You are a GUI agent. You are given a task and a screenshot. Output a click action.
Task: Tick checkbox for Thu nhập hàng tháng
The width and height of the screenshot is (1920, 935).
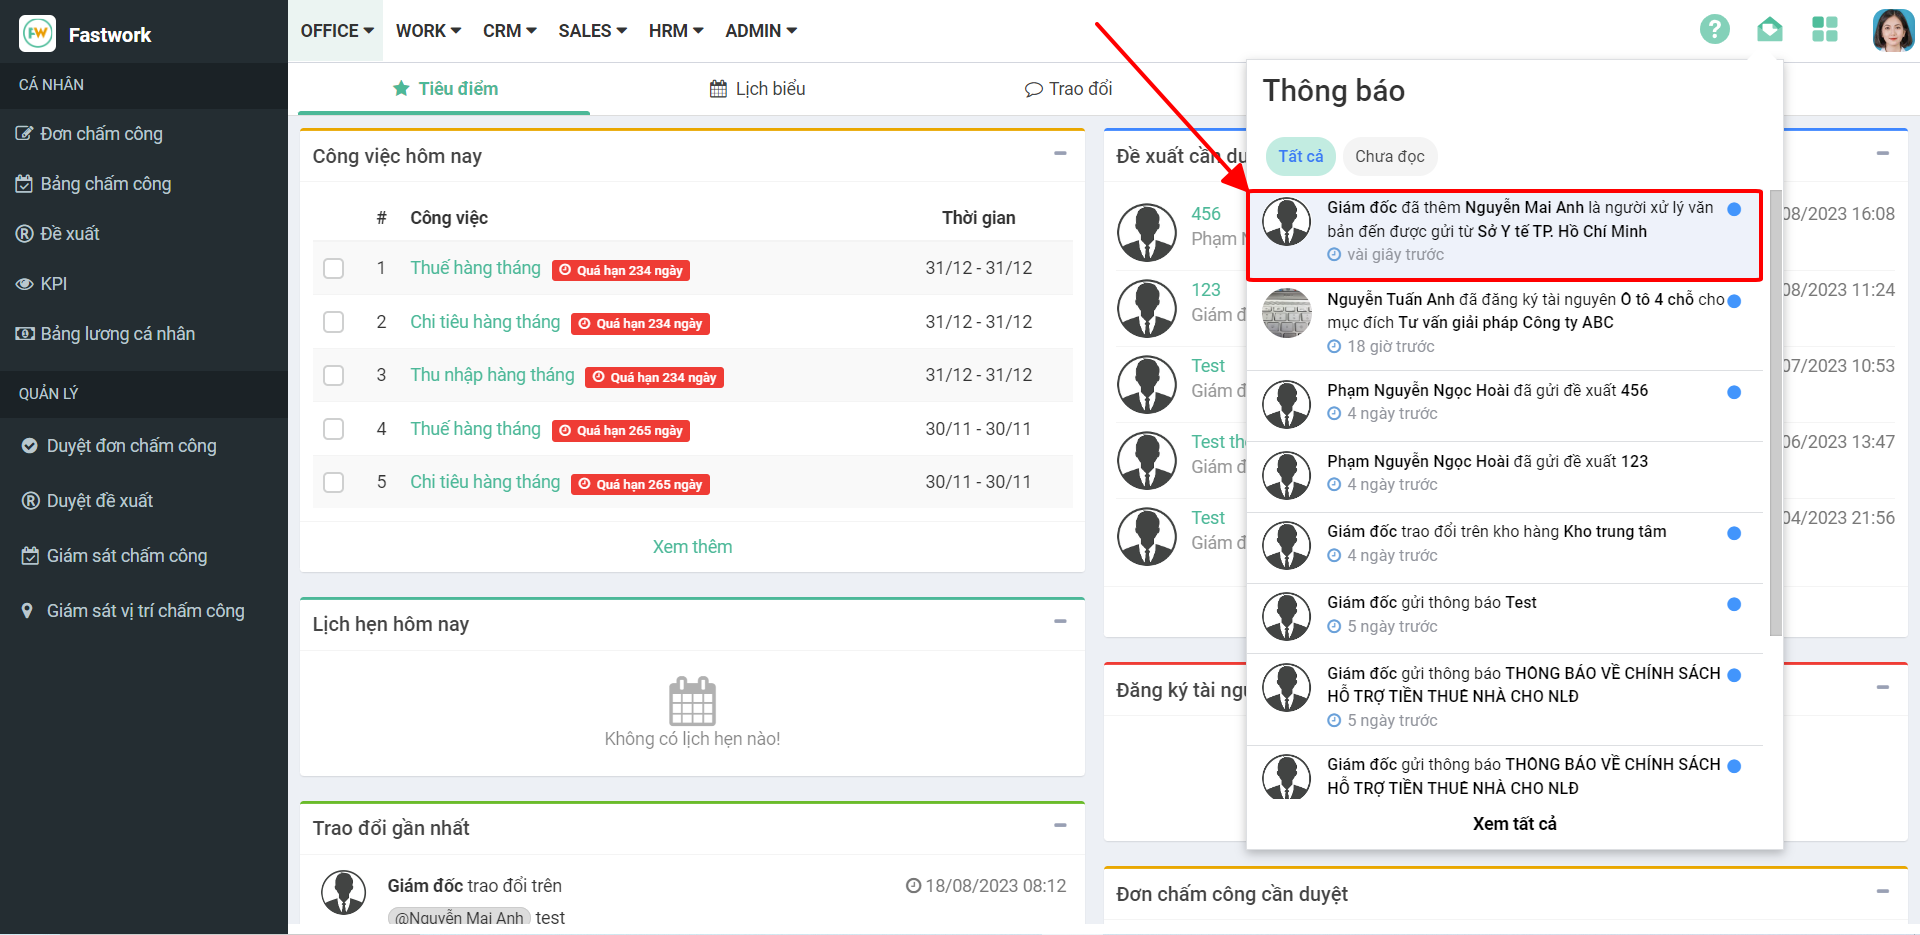(334, 376)
